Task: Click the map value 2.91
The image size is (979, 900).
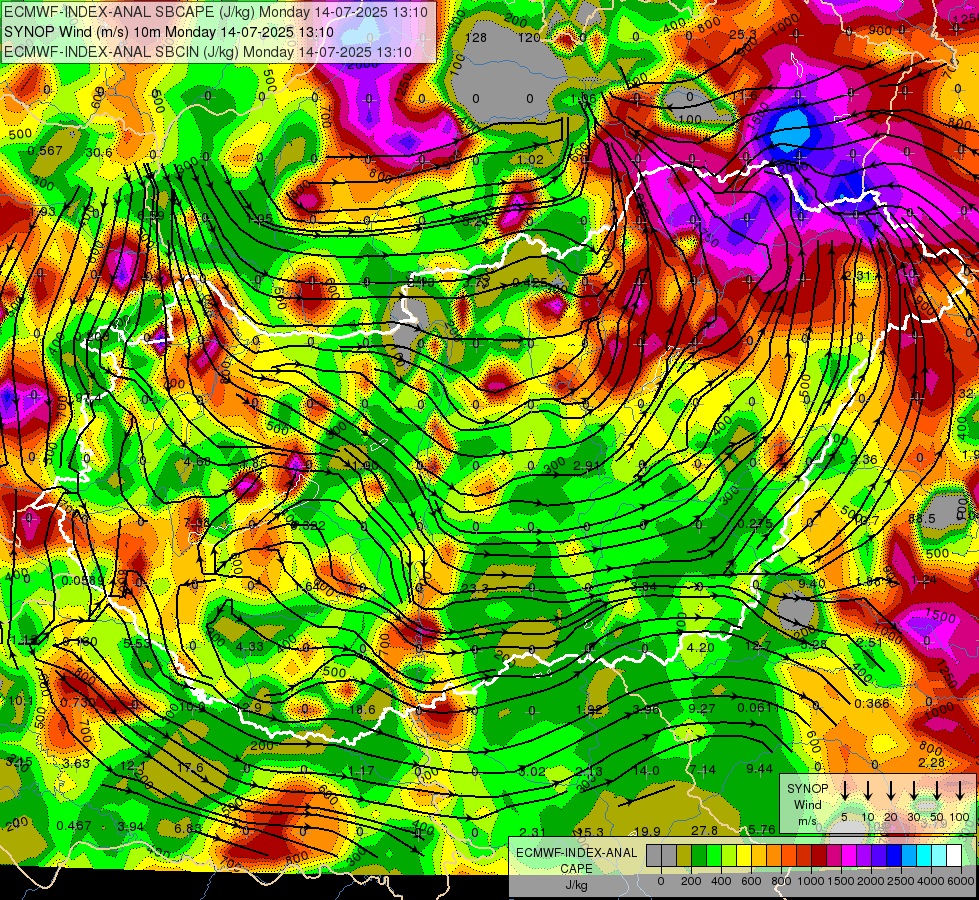Action: [586, 465]
